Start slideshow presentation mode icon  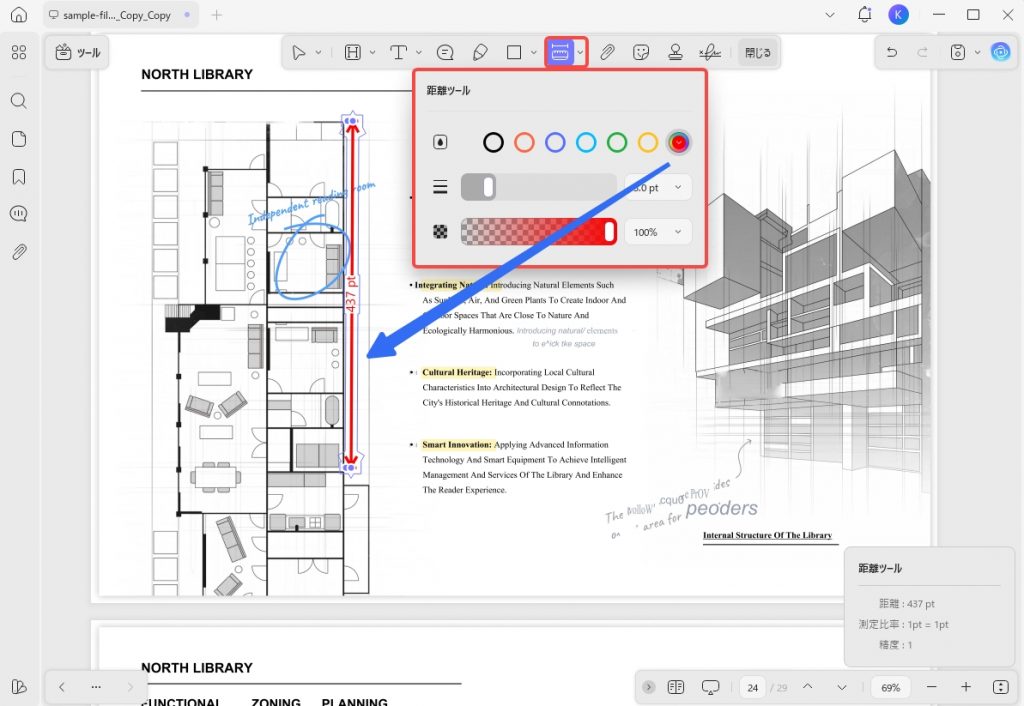(x=711, y=687)
